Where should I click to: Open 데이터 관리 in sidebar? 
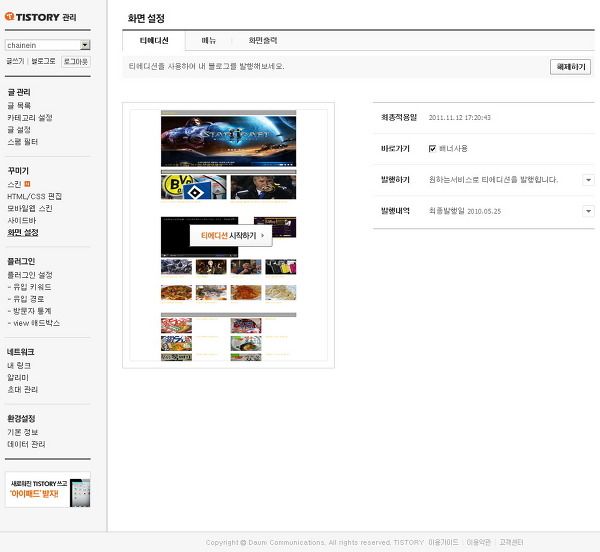click(x=26, y=444)
